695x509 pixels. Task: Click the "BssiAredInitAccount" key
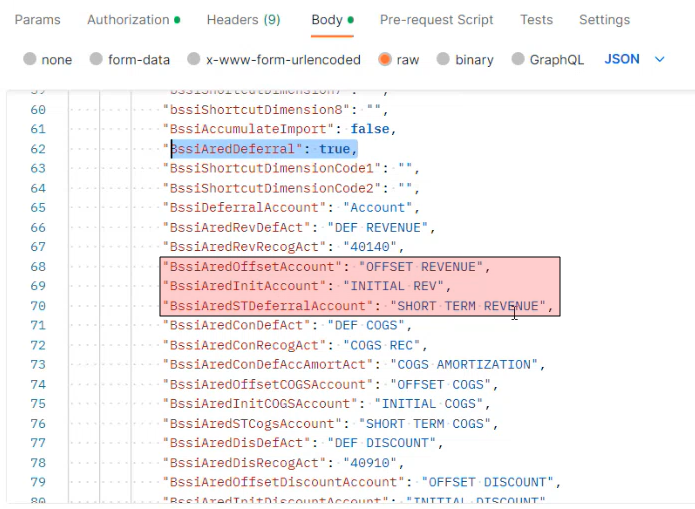(245, 286)
